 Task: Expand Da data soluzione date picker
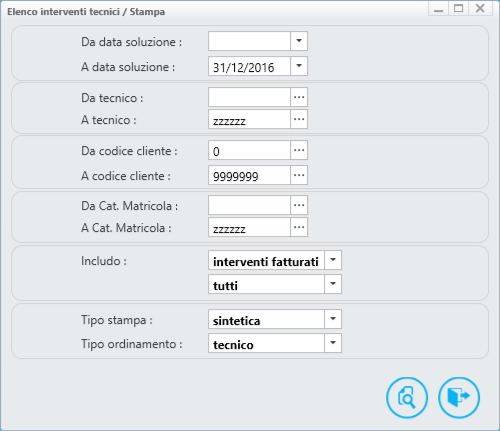[299, 41]
